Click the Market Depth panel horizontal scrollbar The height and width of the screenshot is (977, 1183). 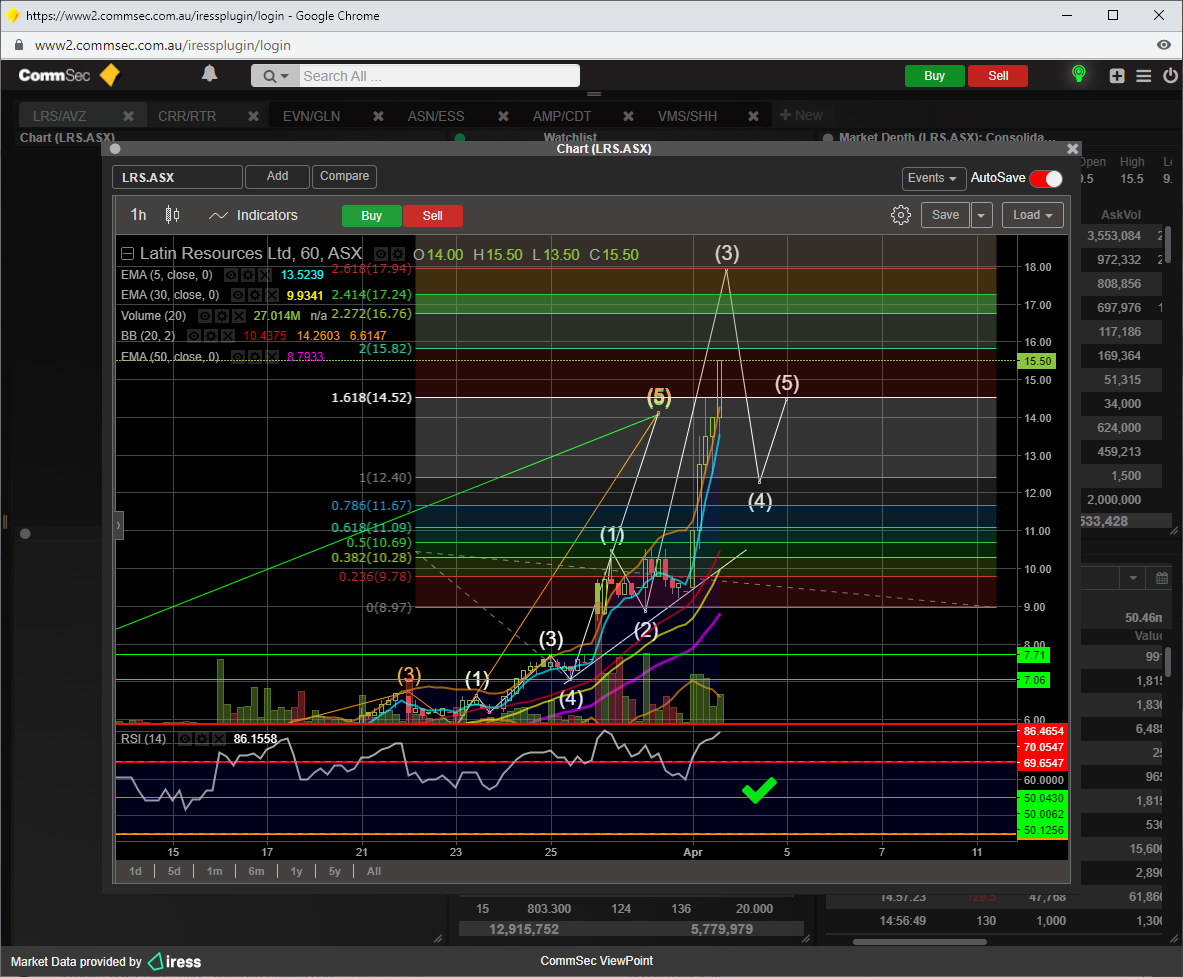click(919, 942)
